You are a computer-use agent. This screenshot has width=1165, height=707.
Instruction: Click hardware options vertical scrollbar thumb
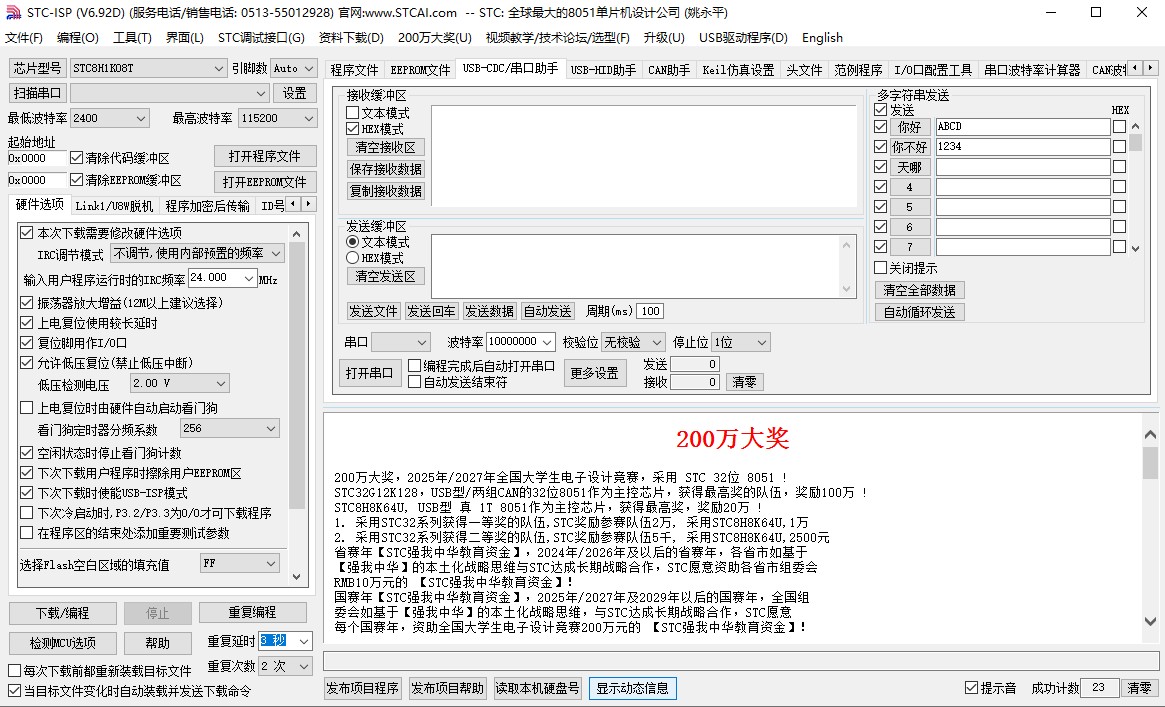tap(296, 376)
